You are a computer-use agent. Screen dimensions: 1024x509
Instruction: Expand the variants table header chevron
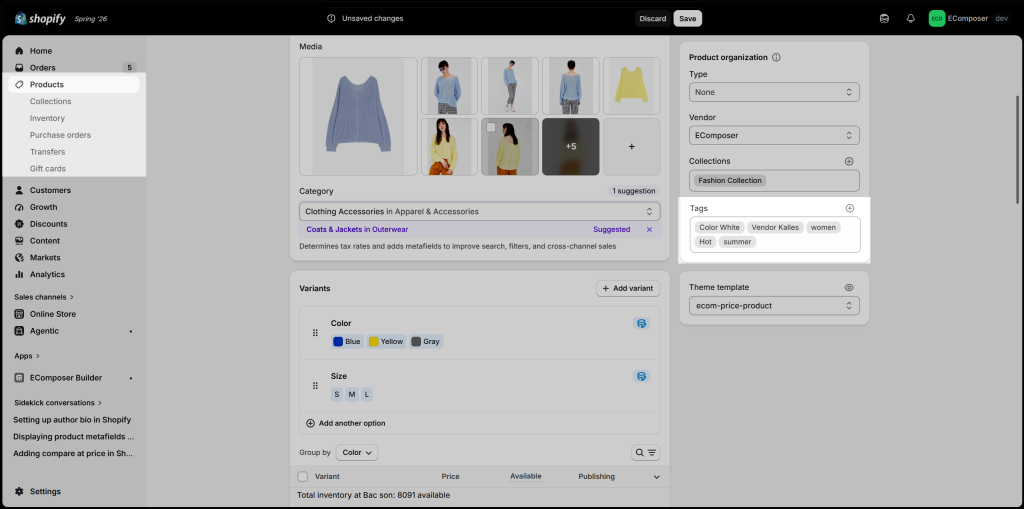tap(656, 477)
